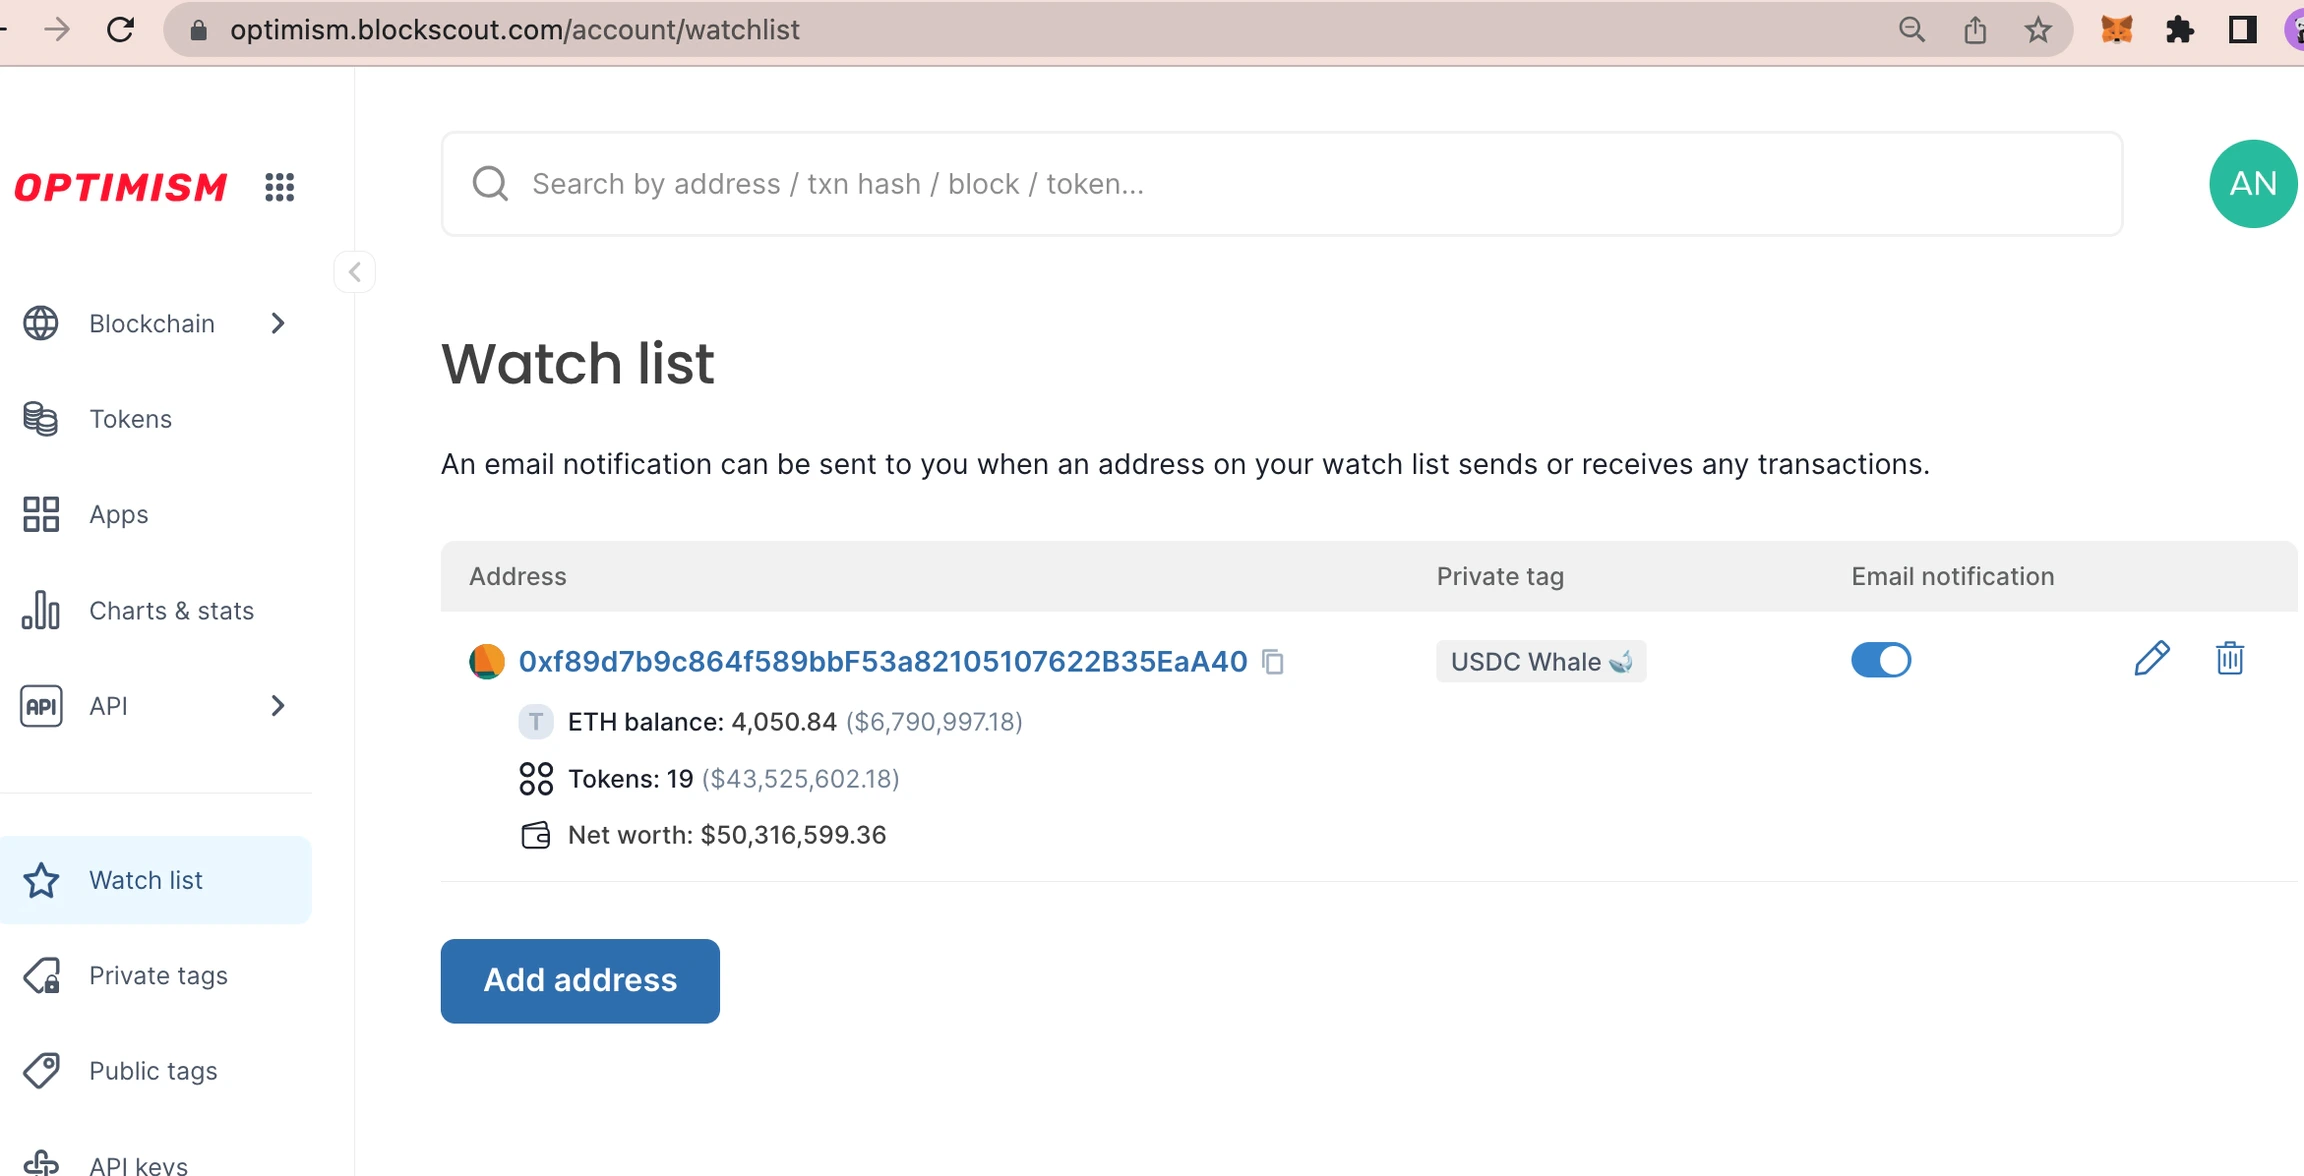Disable email notification toggle for address

click(1880, 660)
